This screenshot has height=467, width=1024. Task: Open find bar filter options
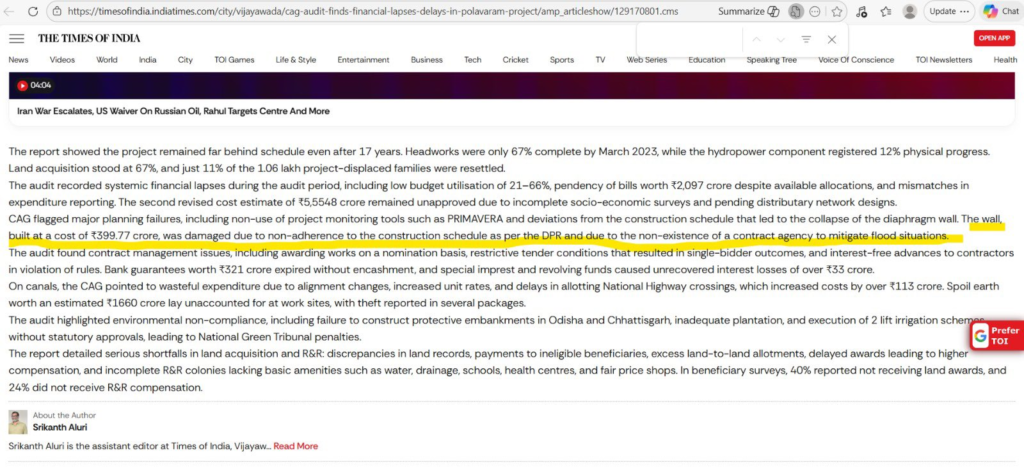[806, 39]
